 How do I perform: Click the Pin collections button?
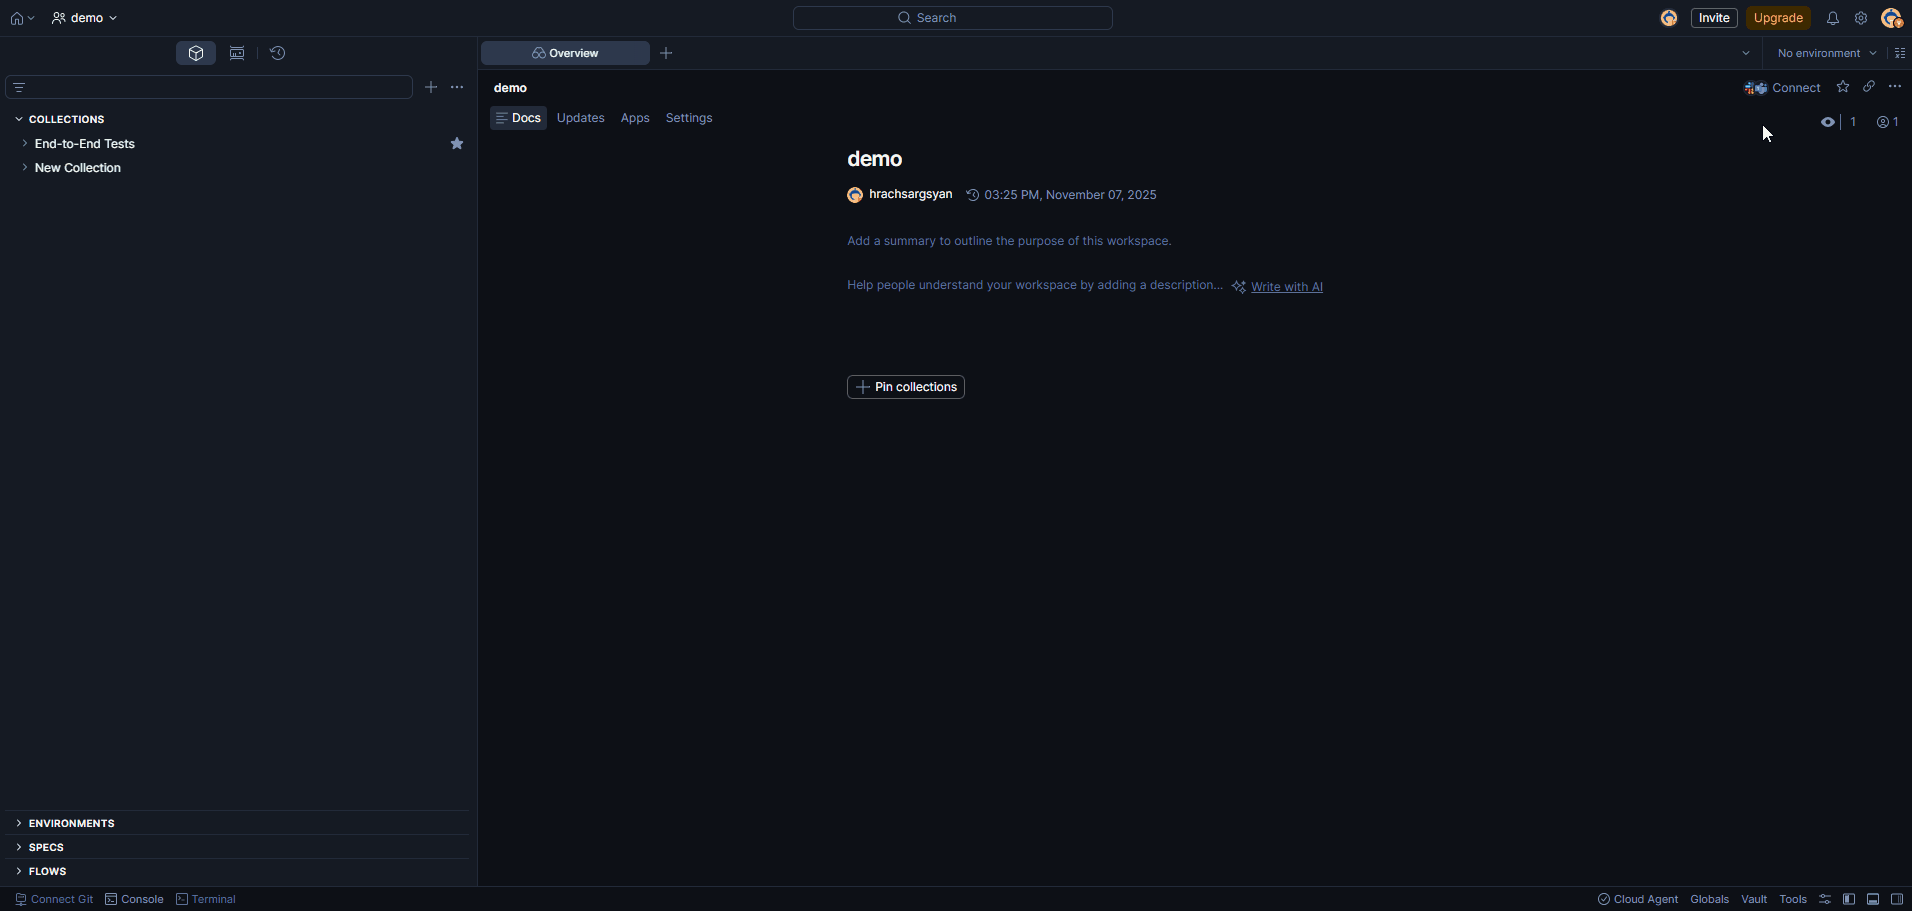[x=905, y=387]
